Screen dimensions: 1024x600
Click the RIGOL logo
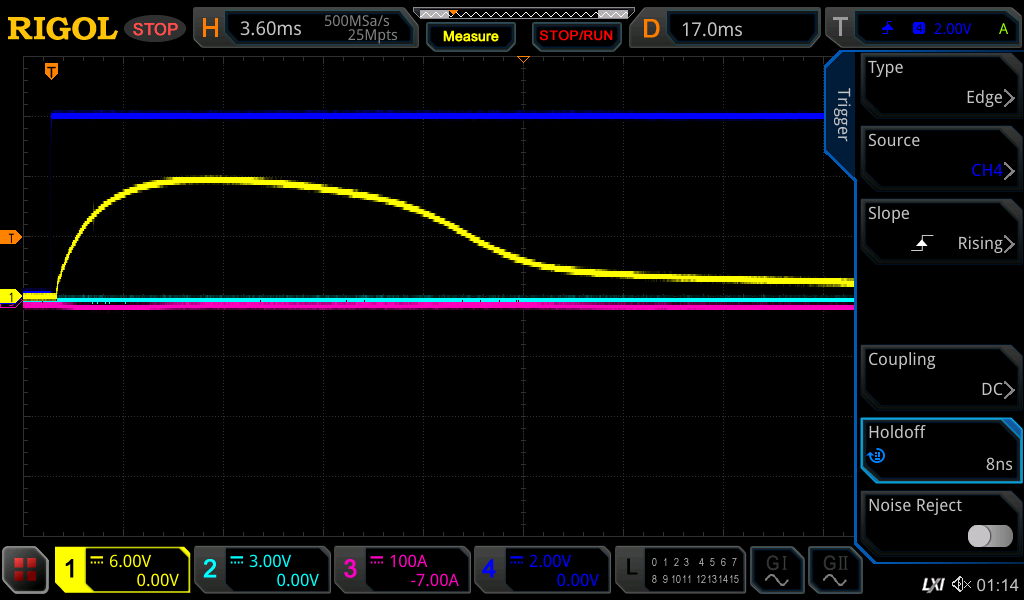click(x=62, y=28)
